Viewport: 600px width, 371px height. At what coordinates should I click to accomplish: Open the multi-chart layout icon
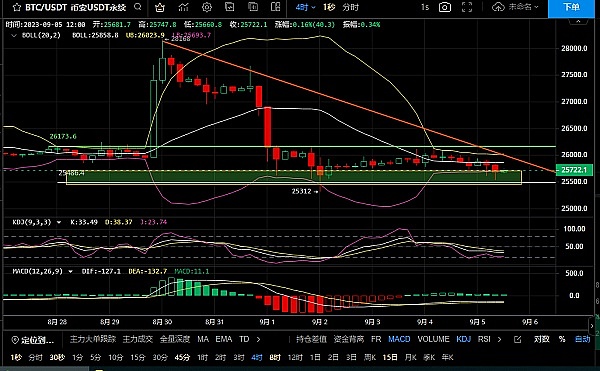276,7
